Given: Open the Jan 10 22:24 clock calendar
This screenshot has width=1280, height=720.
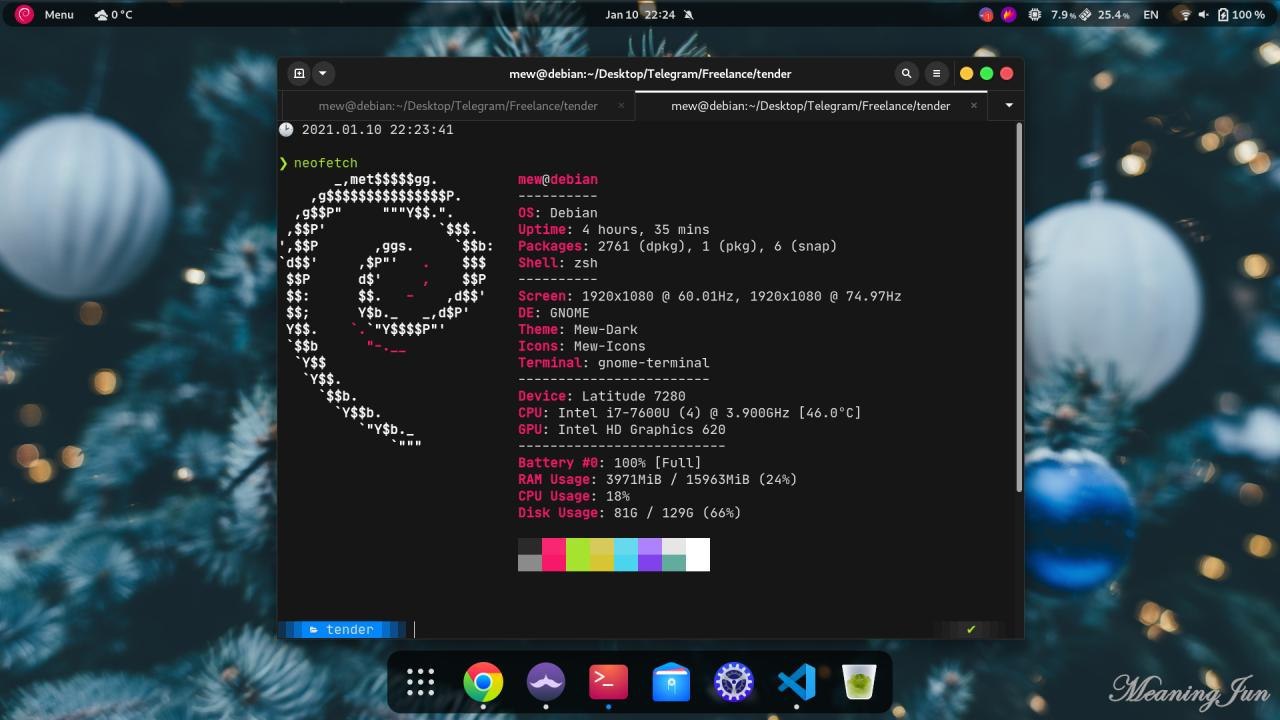Looking at the screenshot, I should pyautogui.click(x=640, y=15).
